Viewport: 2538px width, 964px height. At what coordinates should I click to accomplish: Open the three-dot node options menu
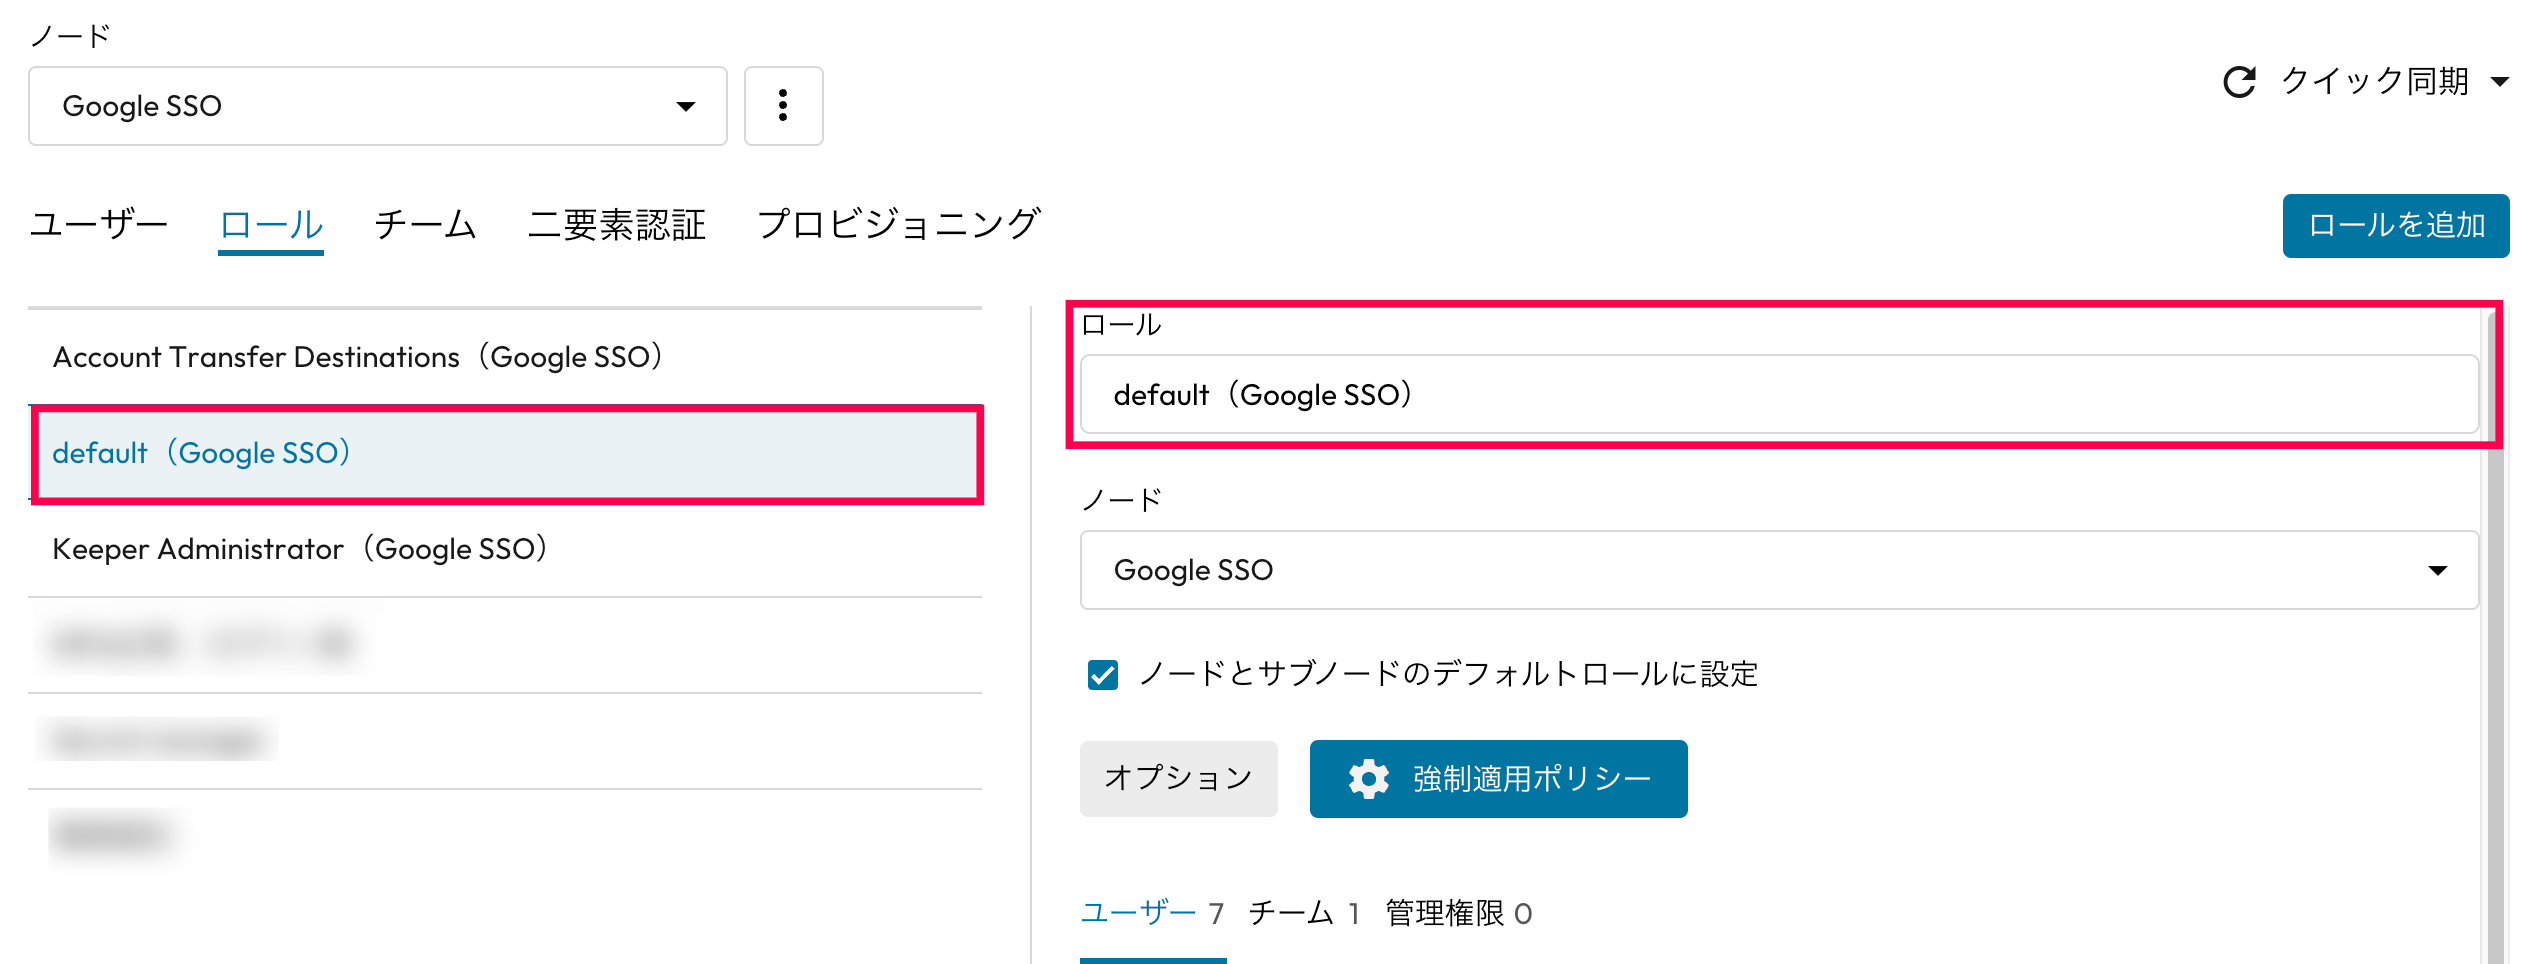point(783,106)
